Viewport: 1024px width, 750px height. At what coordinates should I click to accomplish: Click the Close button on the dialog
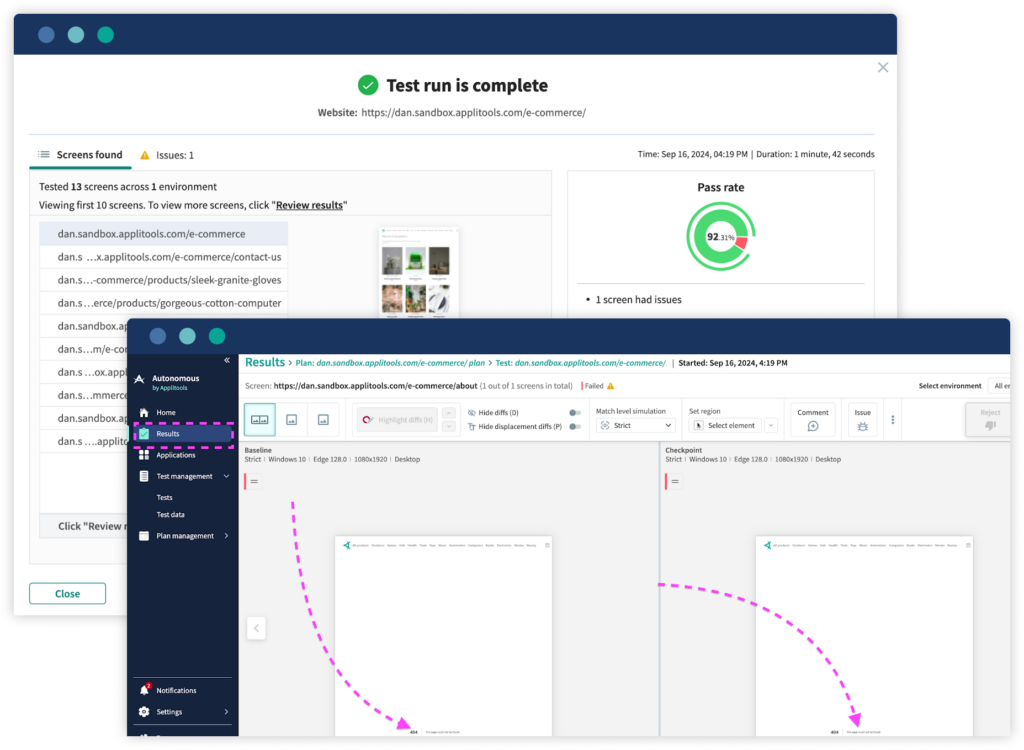click(67, 593)
